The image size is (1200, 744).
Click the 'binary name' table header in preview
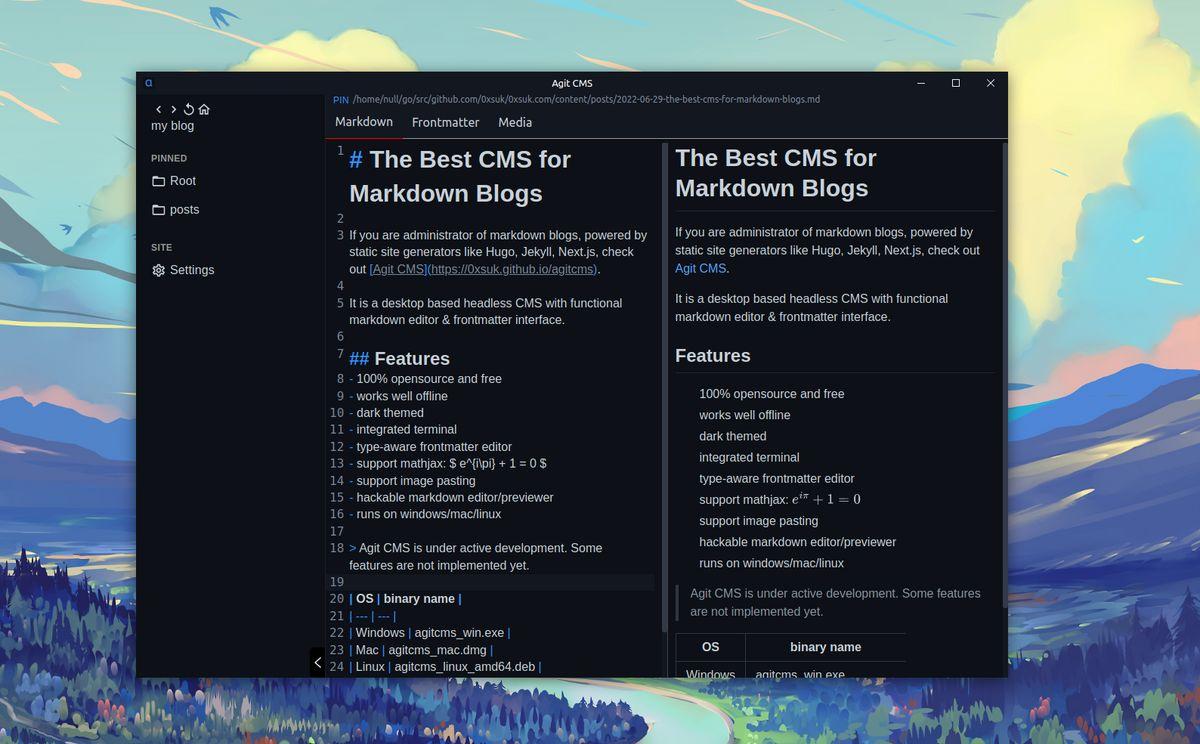(825, 647)
